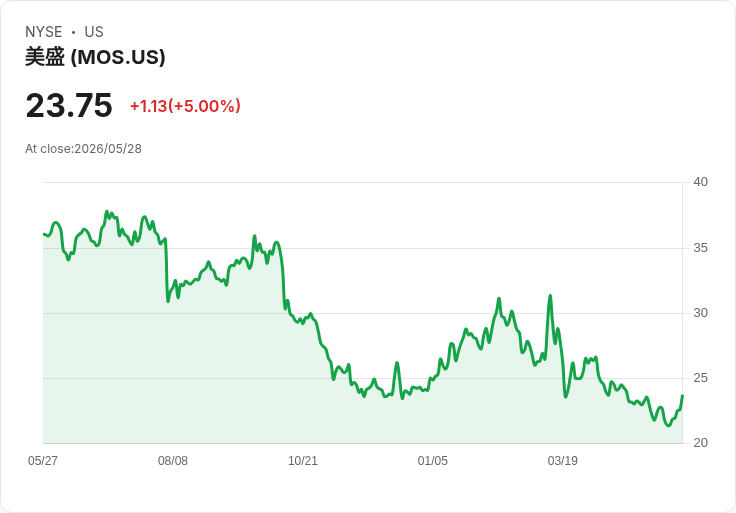Click the 08/08 x-axis date label
This screenshot has width=736, height=513.
click(x=173, y=460)
